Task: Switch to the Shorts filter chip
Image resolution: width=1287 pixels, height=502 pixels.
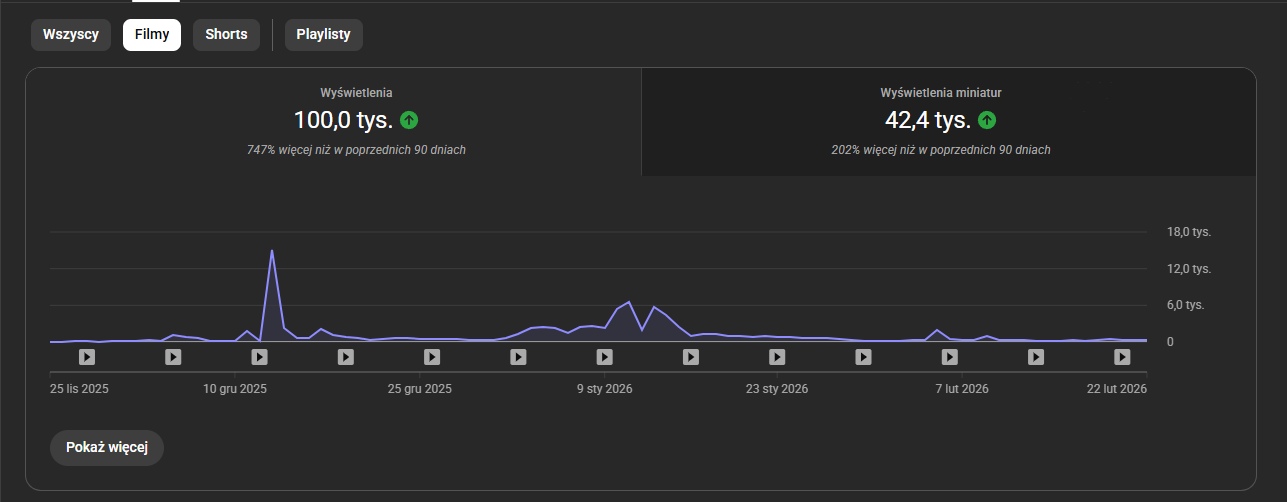Action: (226, 34)
